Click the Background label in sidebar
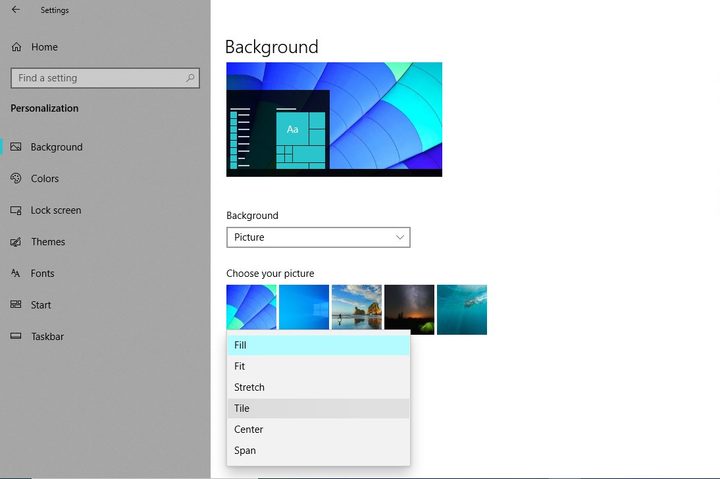The height and width of the screenshot is (479, 720). pos(56,147)
